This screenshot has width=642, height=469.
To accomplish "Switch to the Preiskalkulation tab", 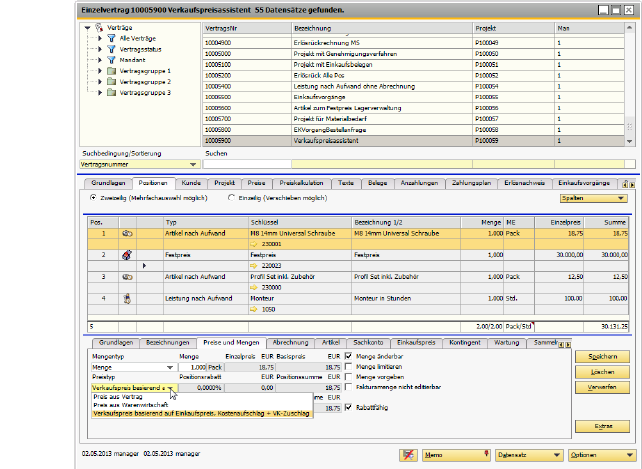I will click(x=301, y=183).
